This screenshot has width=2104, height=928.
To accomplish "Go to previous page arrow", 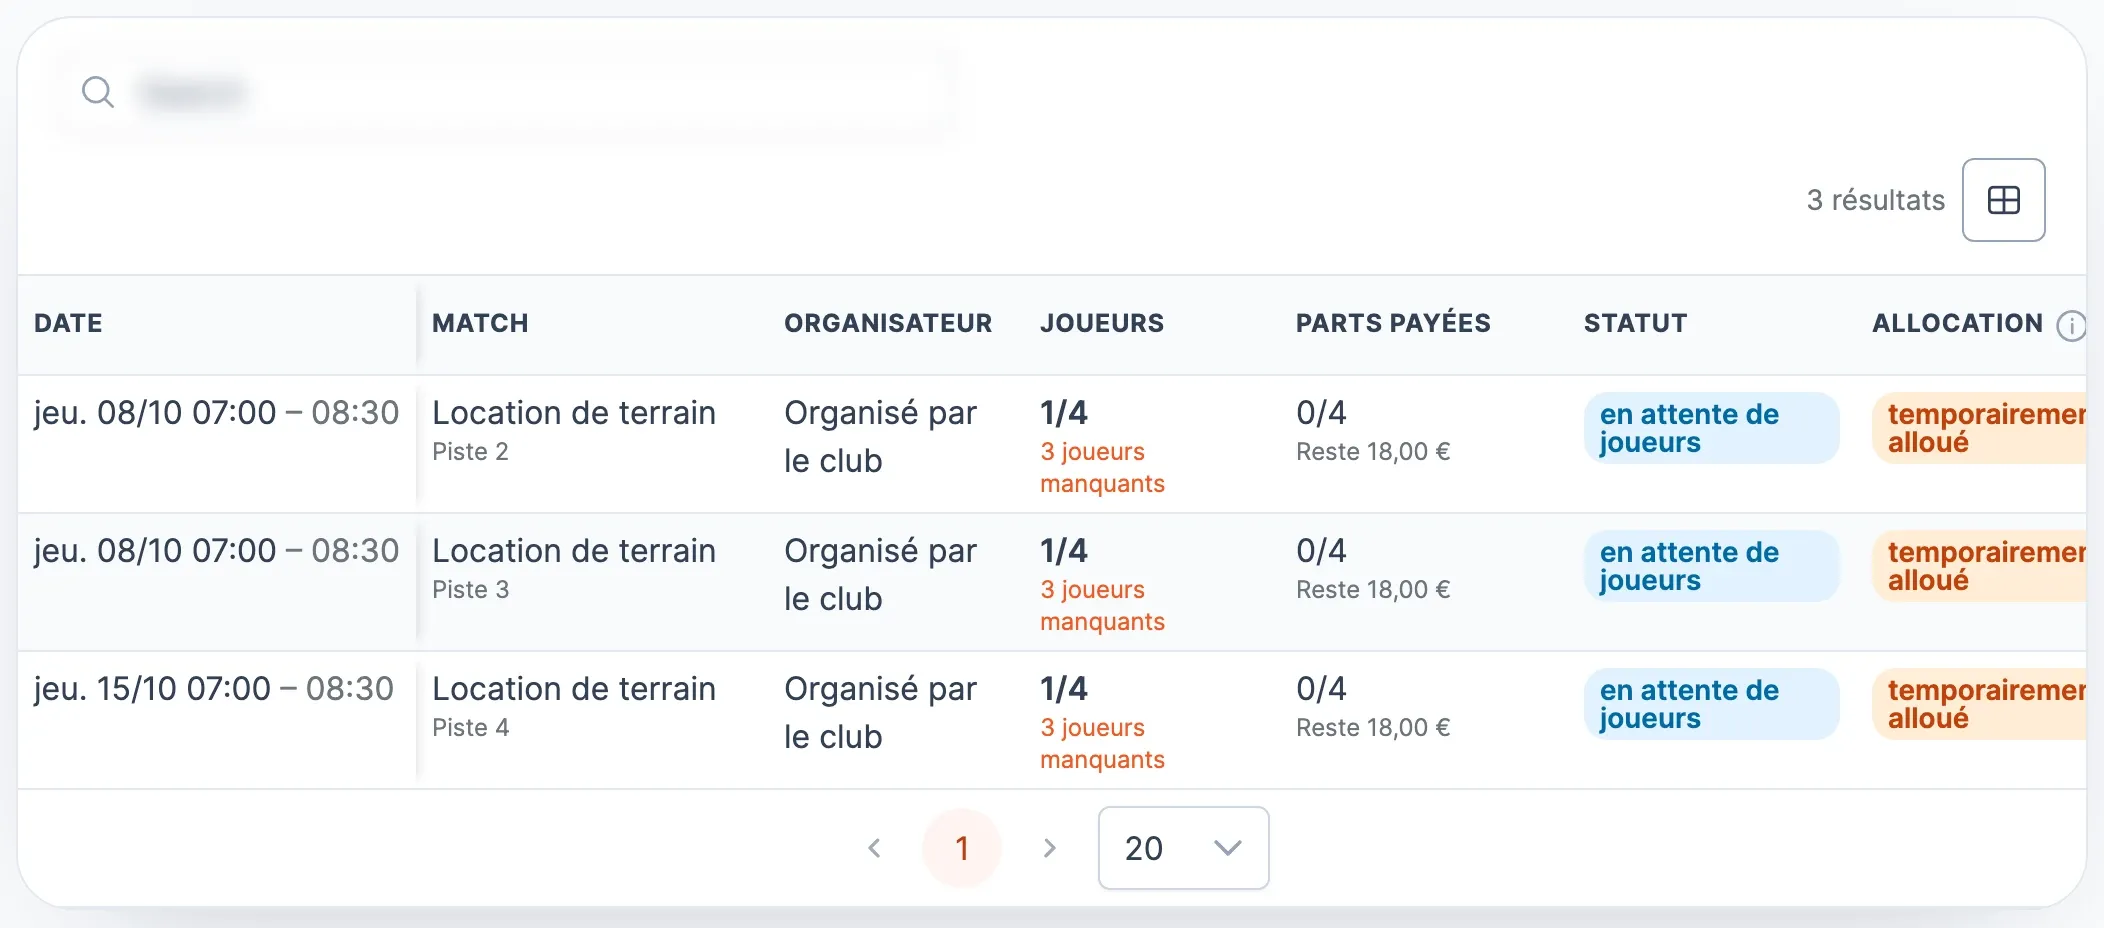I will 874,848.
